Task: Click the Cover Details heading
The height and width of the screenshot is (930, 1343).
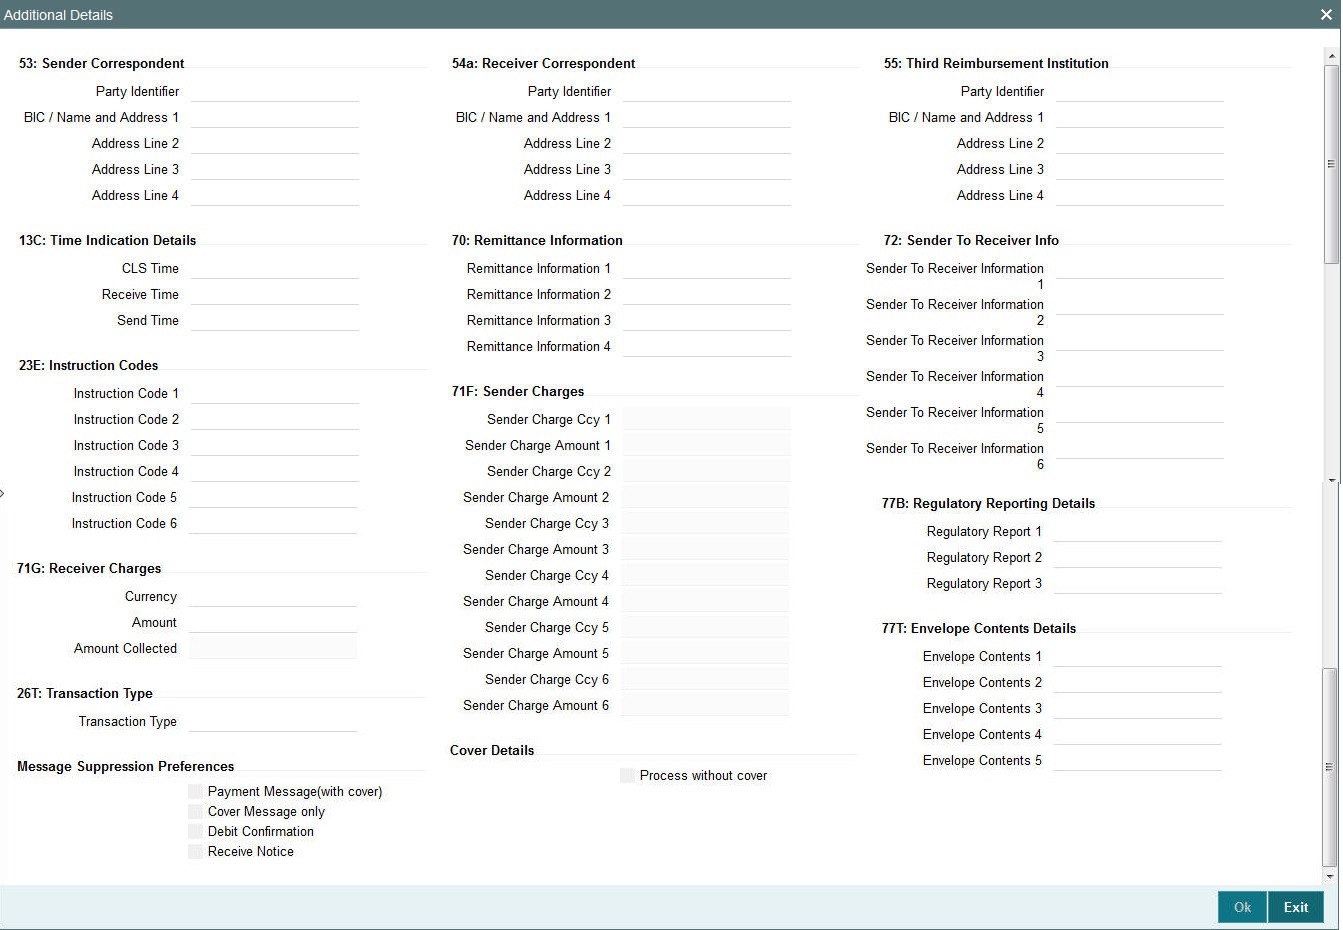Action: tap(492, 750)
